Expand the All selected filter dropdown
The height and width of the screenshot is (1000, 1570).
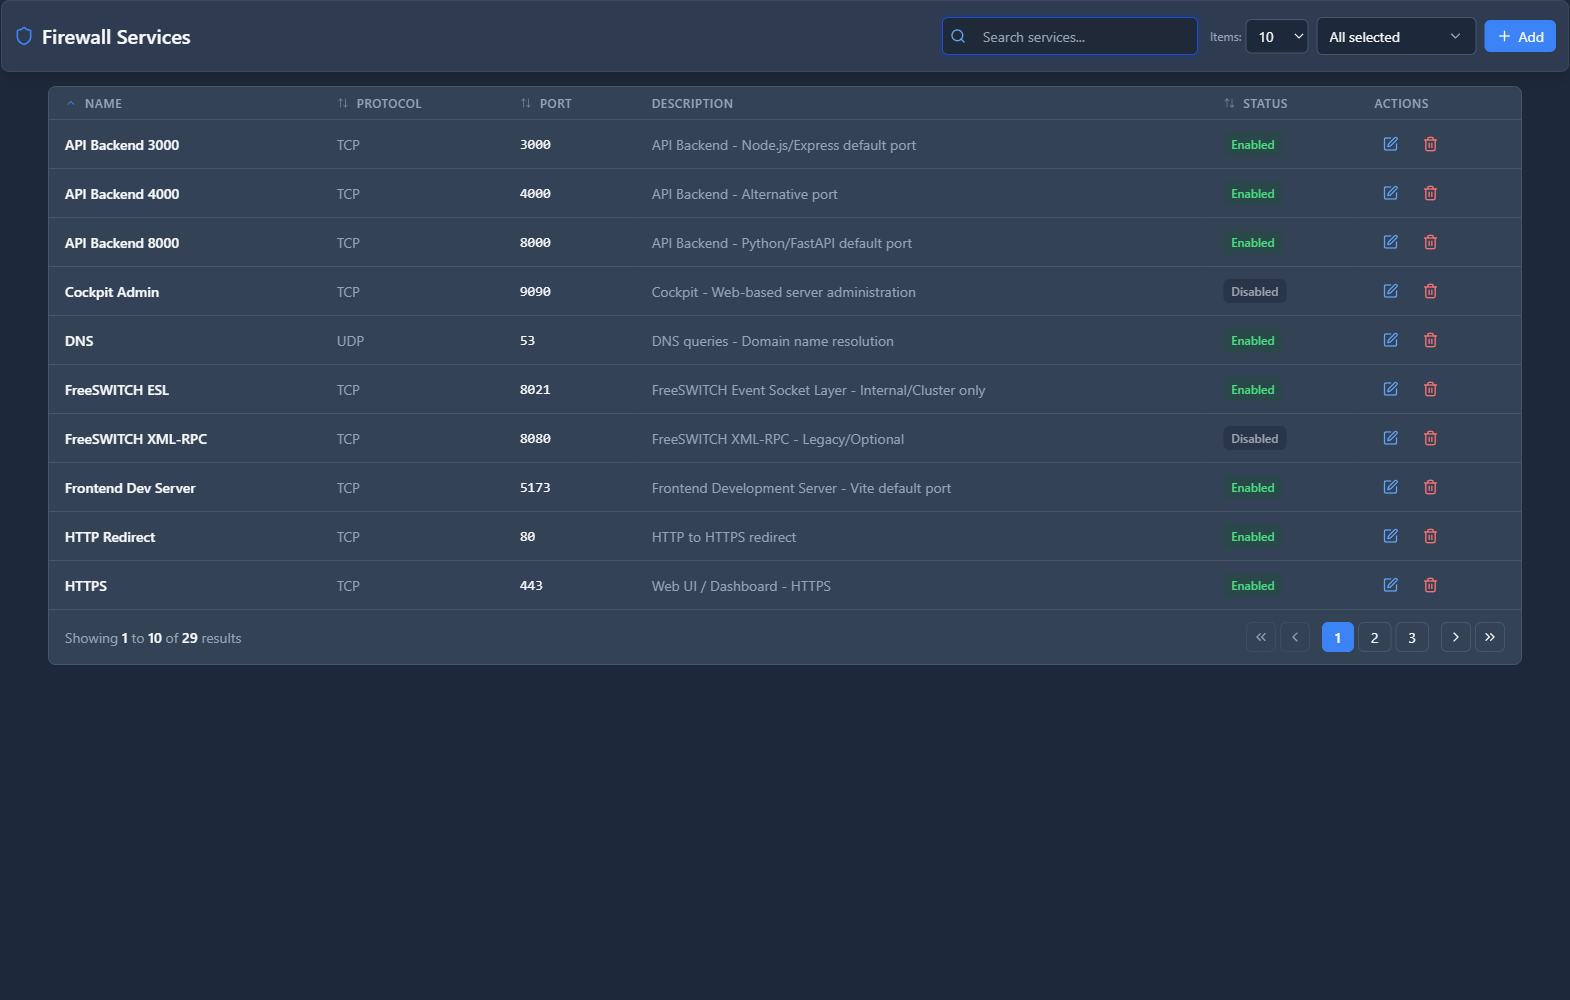click(1395, 37)
